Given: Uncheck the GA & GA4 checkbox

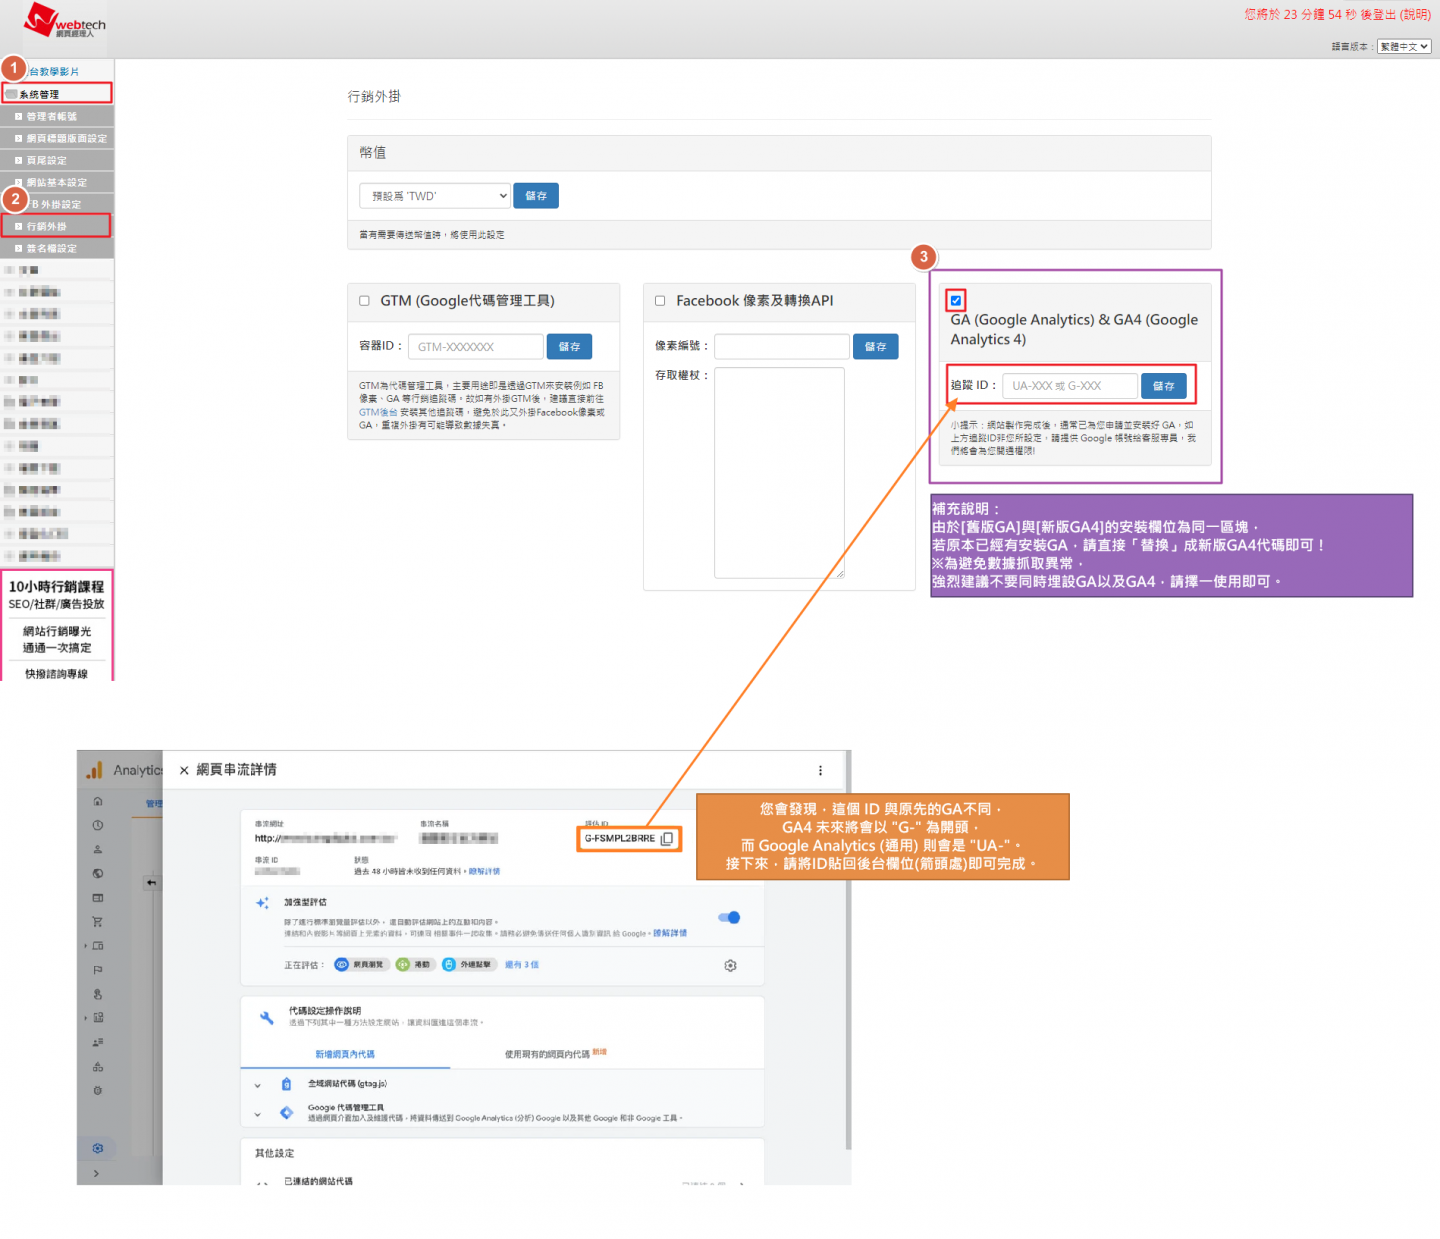Looking at the screenshot, I should point(956,300).
